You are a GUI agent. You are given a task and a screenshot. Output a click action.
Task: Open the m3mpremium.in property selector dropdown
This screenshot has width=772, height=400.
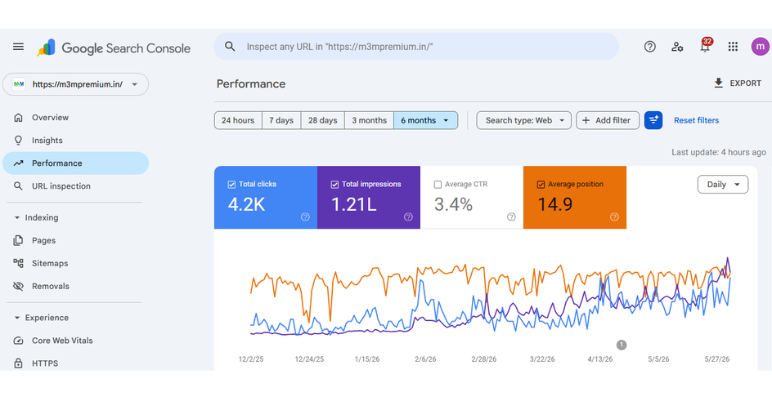[x=75, y=84]
